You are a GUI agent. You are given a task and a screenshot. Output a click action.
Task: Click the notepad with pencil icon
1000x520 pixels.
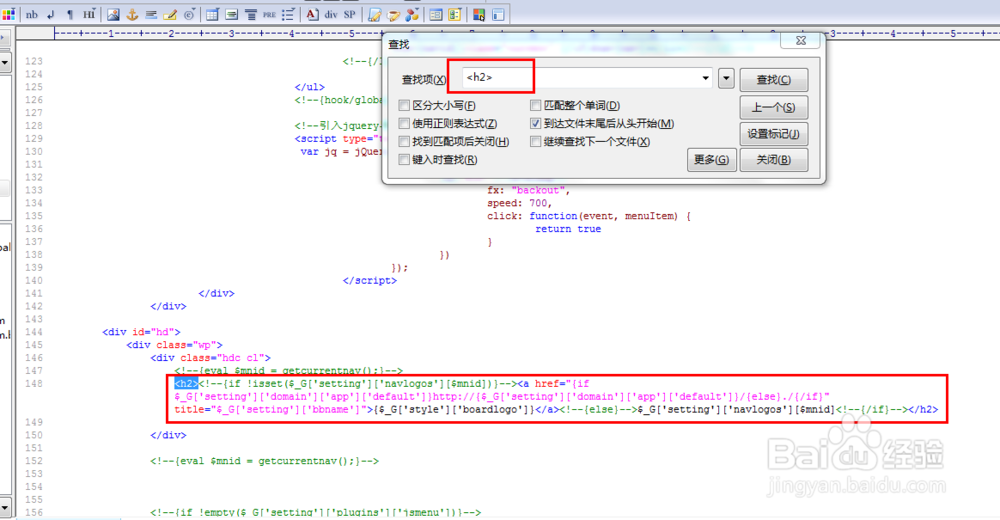pos(375,14)
